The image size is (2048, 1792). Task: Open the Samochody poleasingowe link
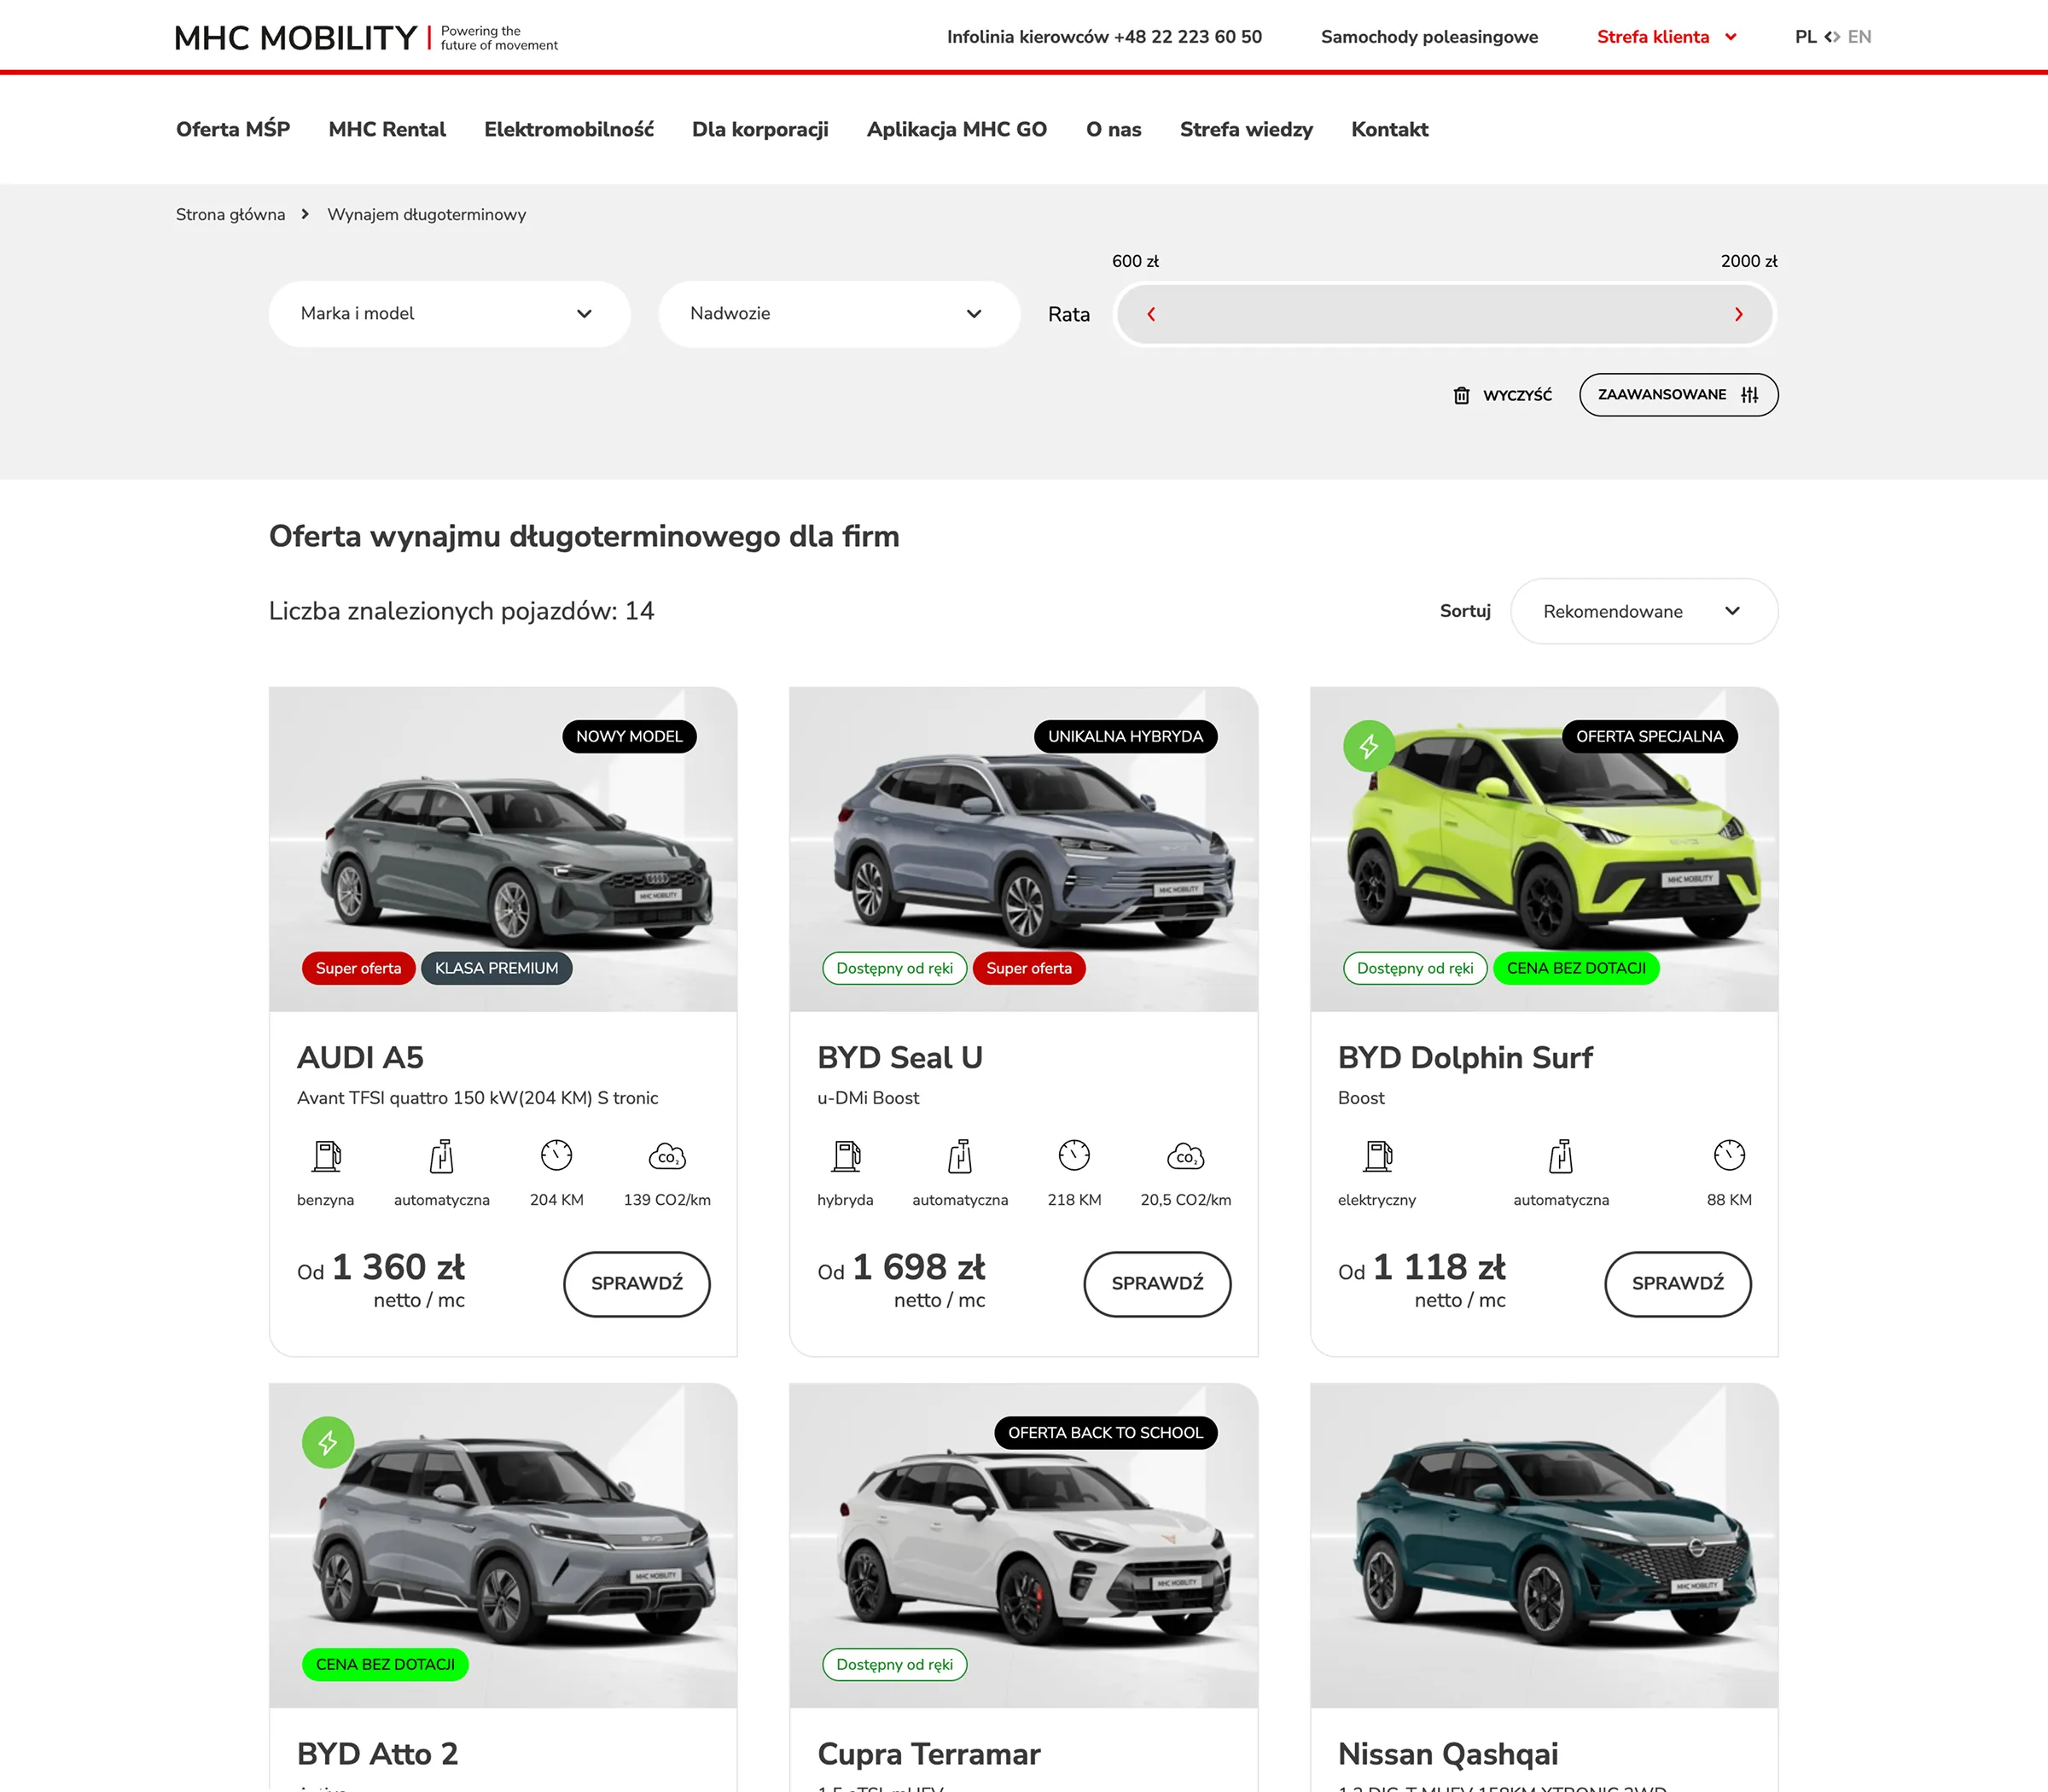1429,37
